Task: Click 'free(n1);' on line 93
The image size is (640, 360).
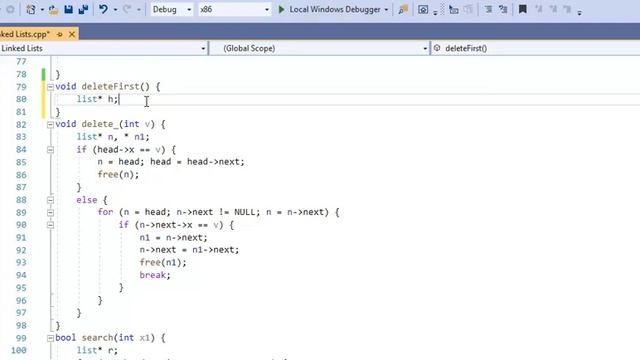Action: (x=162, y=262)
